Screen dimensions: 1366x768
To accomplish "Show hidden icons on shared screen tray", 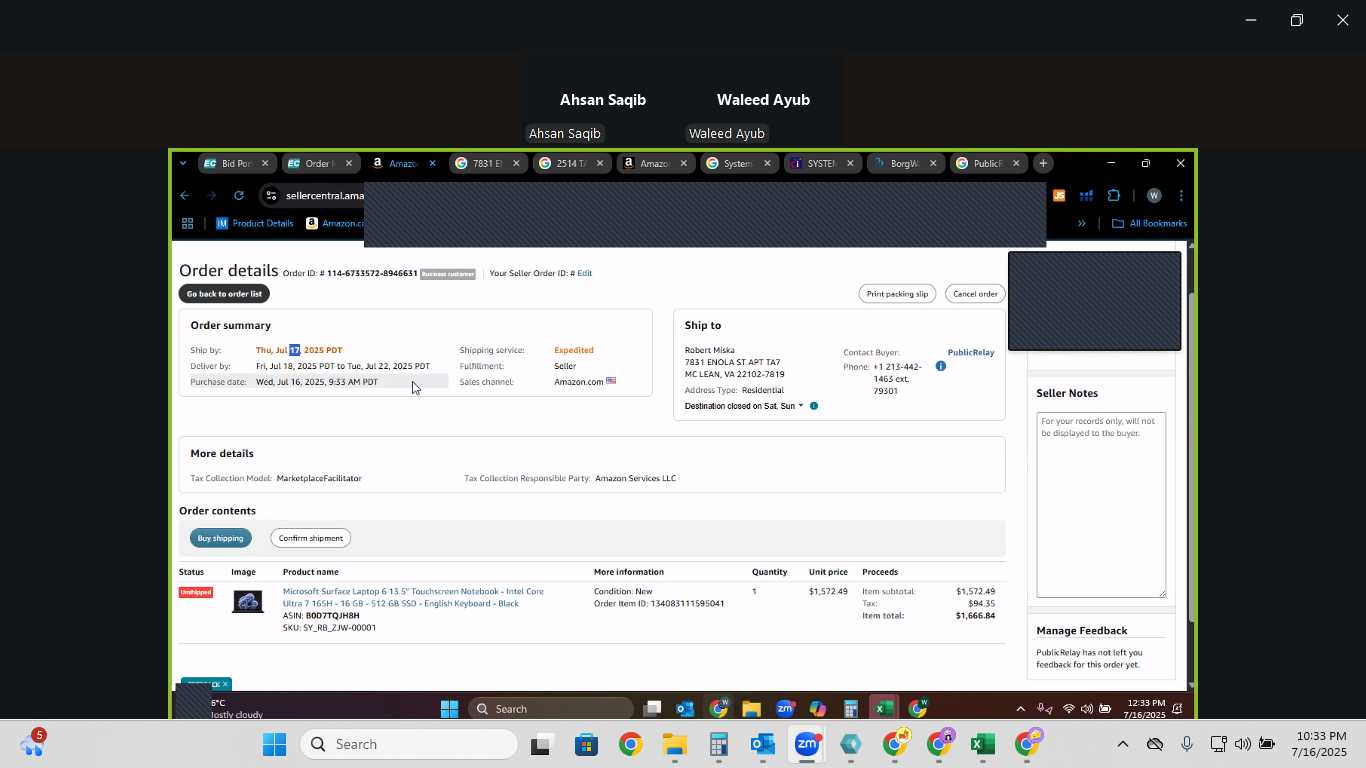I will click(x=1020, y=709).
